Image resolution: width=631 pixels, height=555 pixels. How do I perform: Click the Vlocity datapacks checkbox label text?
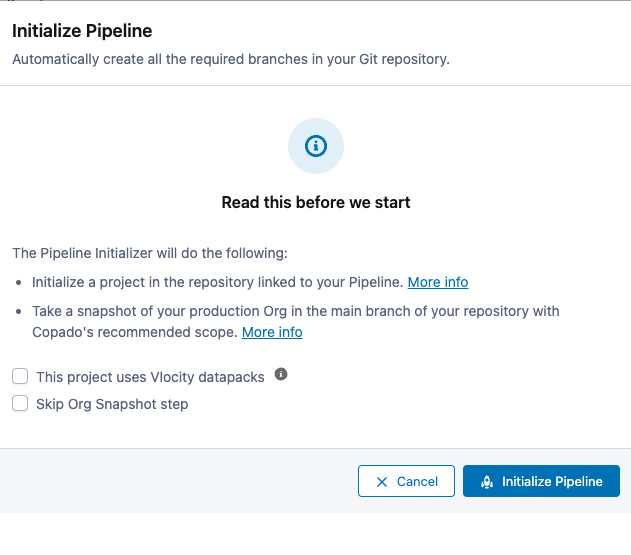(x=150, y=377)
